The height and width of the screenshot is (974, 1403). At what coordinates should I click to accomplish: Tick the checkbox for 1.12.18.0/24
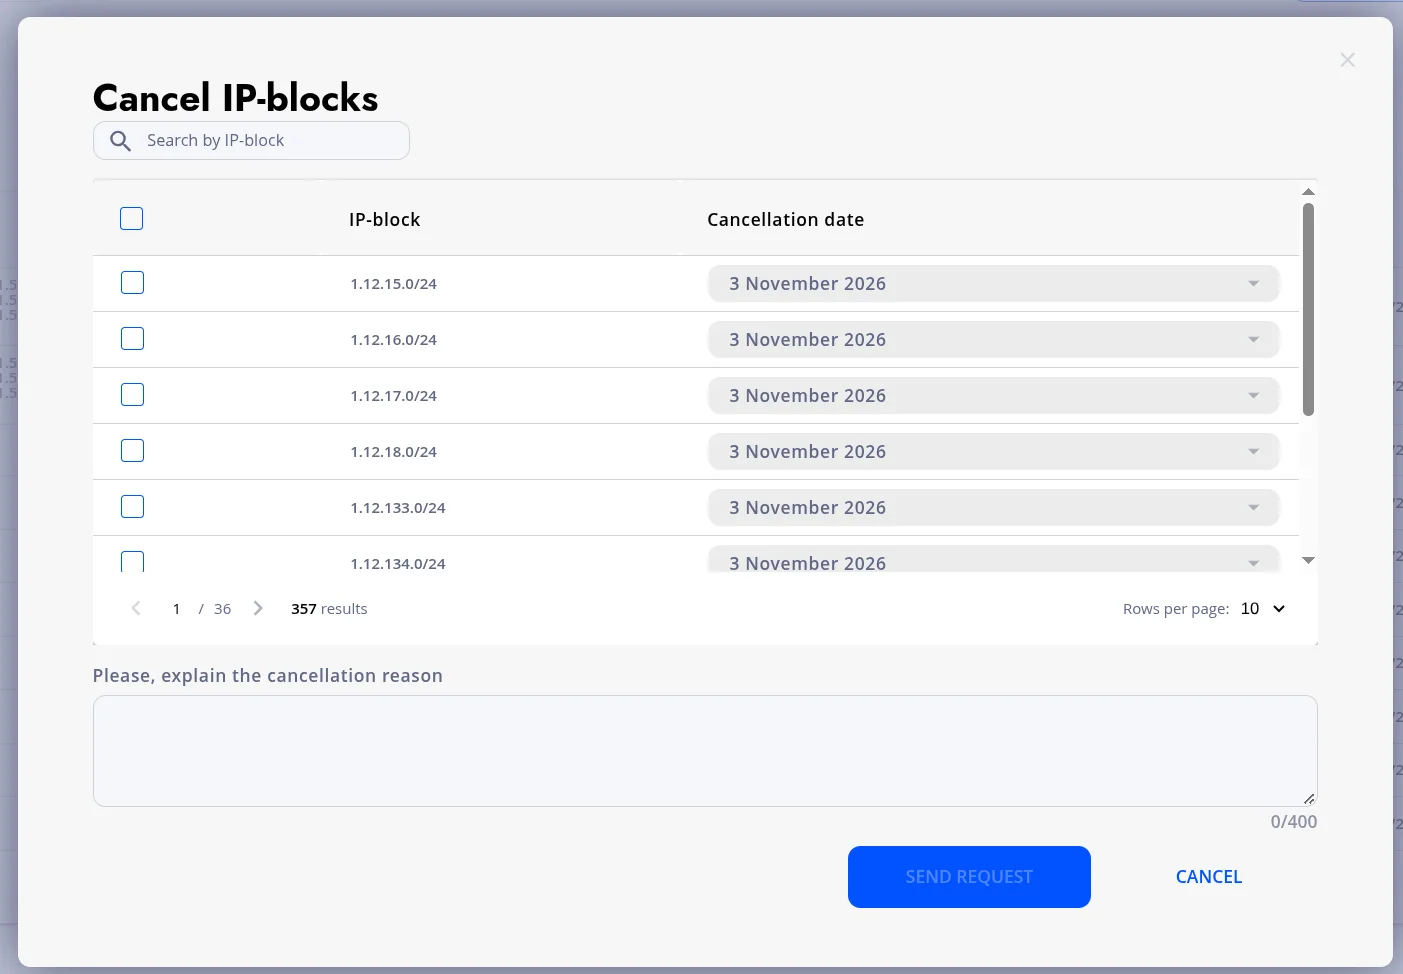(132, 451)
